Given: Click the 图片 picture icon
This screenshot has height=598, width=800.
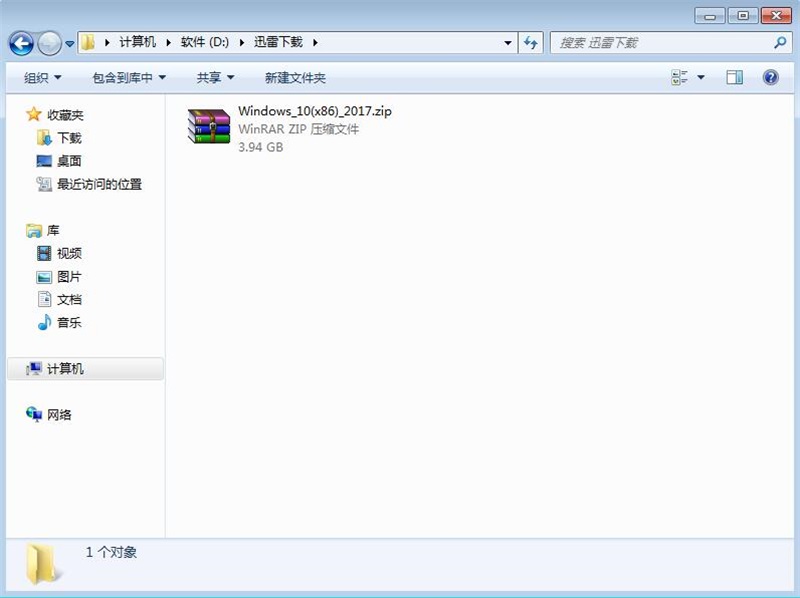Looking at the screenshot, I should pyautogui.click(x=44, y=277).
